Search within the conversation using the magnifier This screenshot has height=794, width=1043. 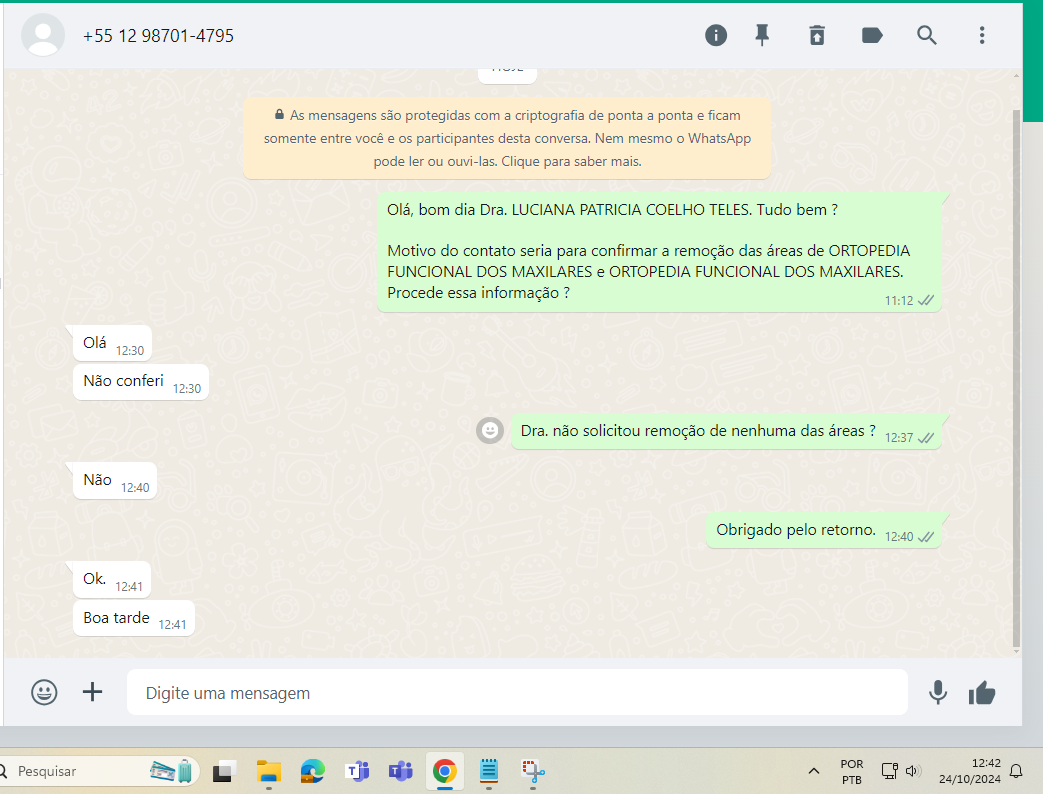(x=927, y=35)
